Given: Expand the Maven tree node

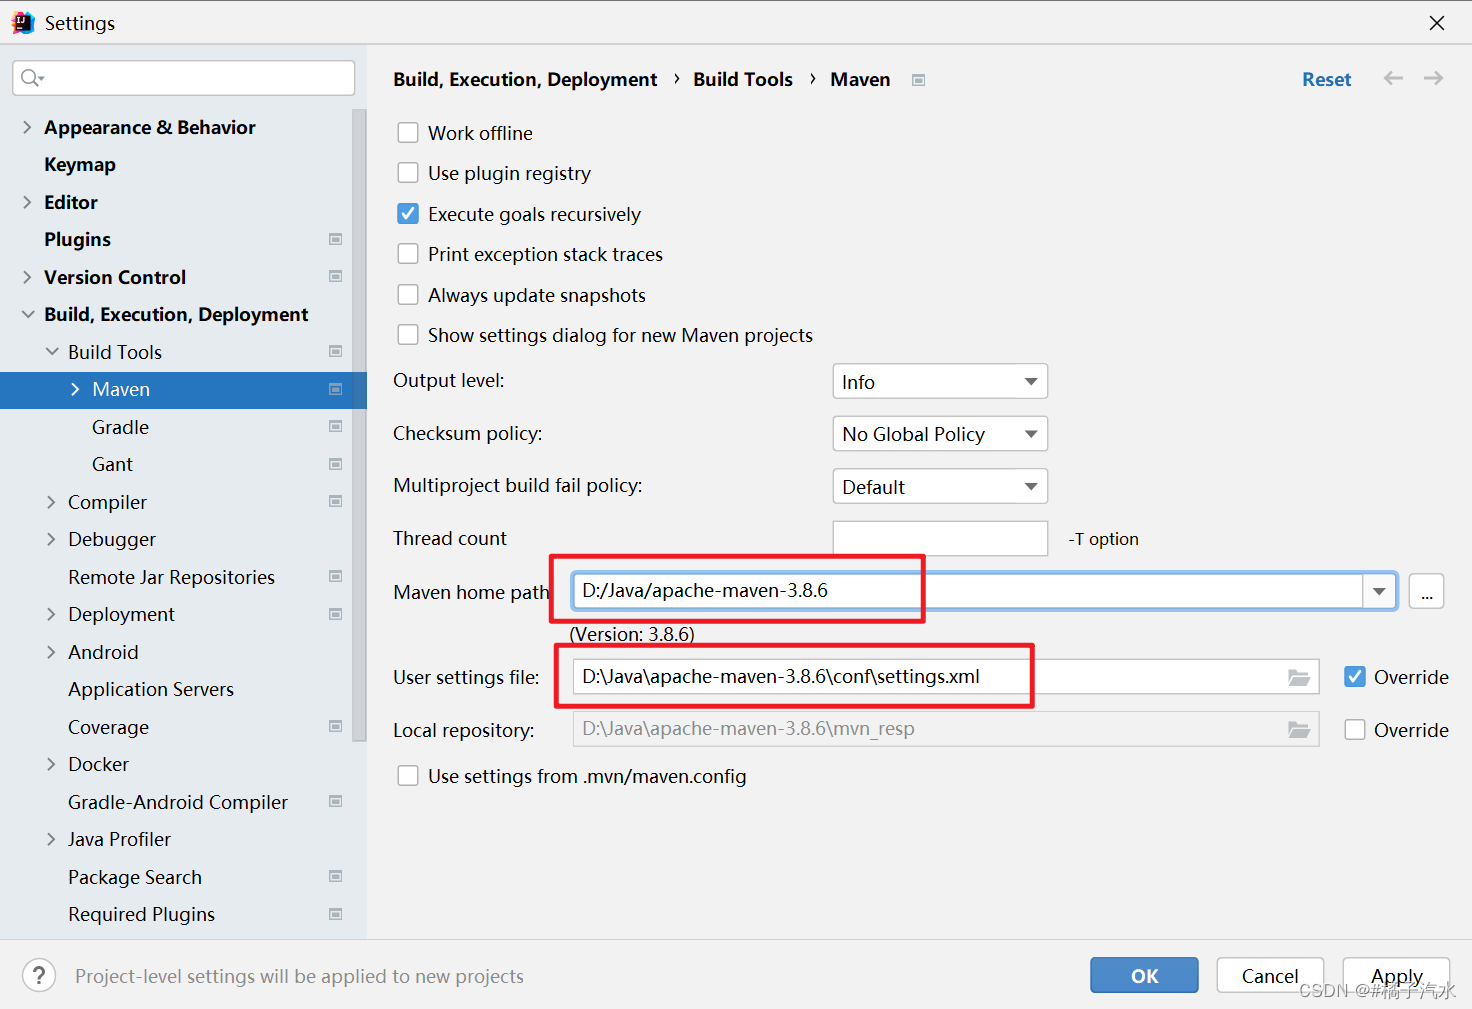Looking at the screenshot, I should (x=75, y=389).
